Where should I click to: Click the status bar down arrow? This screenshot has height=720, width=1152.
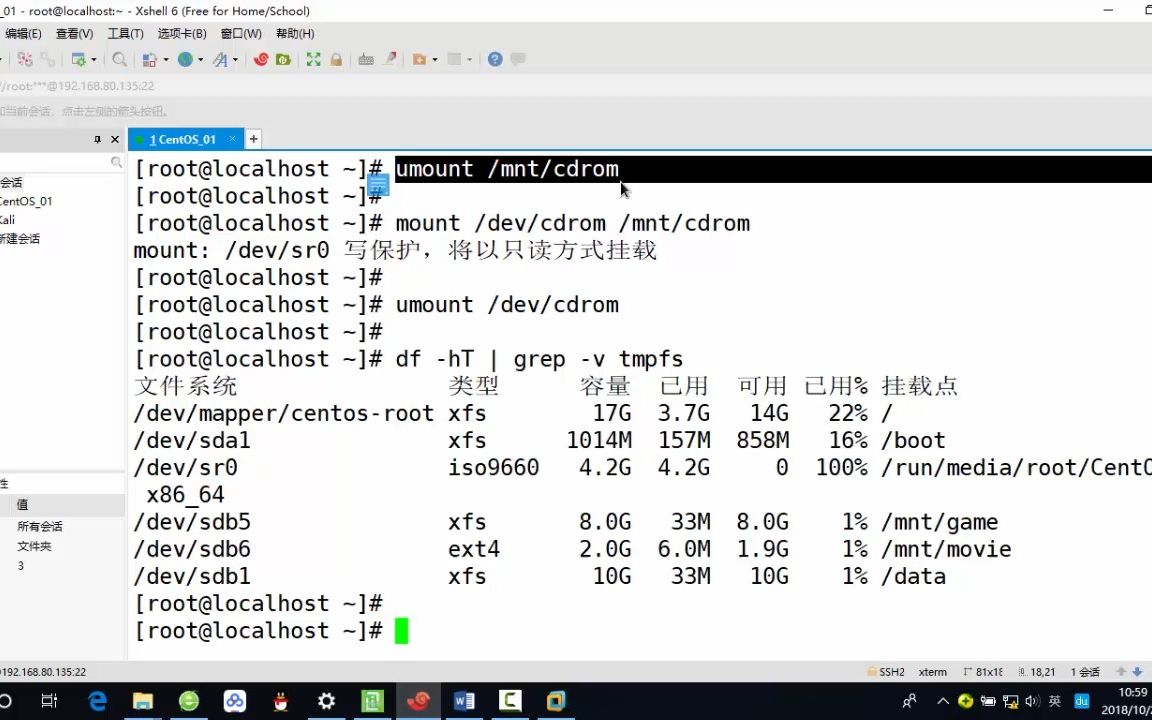[1137, 672]
